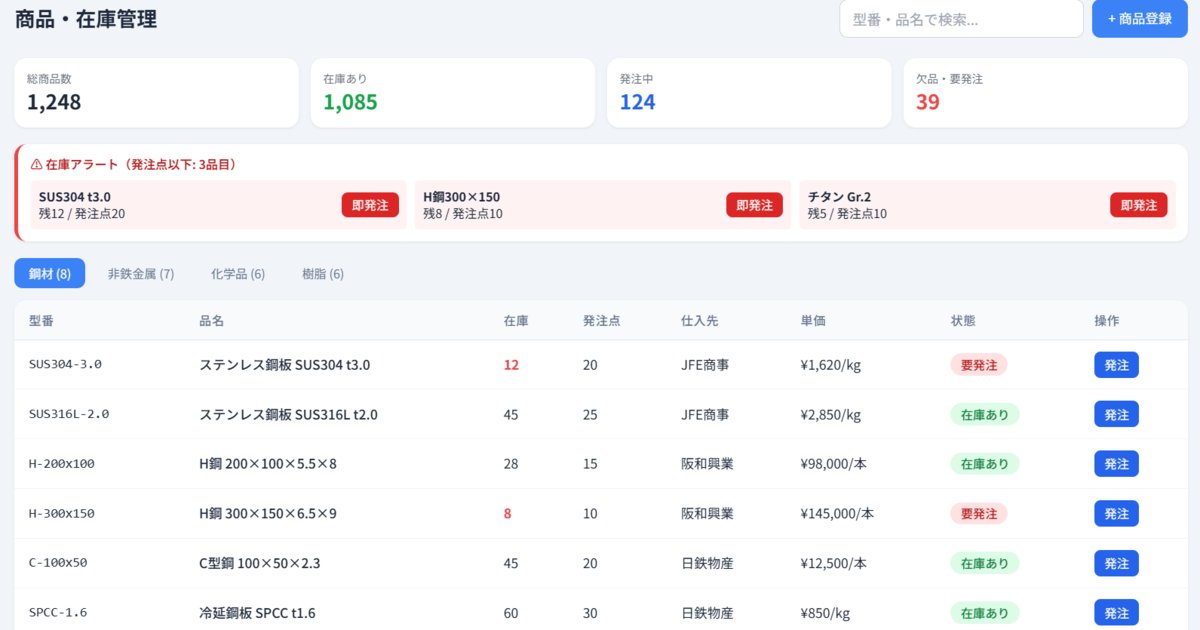Click the 型番 column header
The width and height of the screenshot is (1200, 630).
41,321
